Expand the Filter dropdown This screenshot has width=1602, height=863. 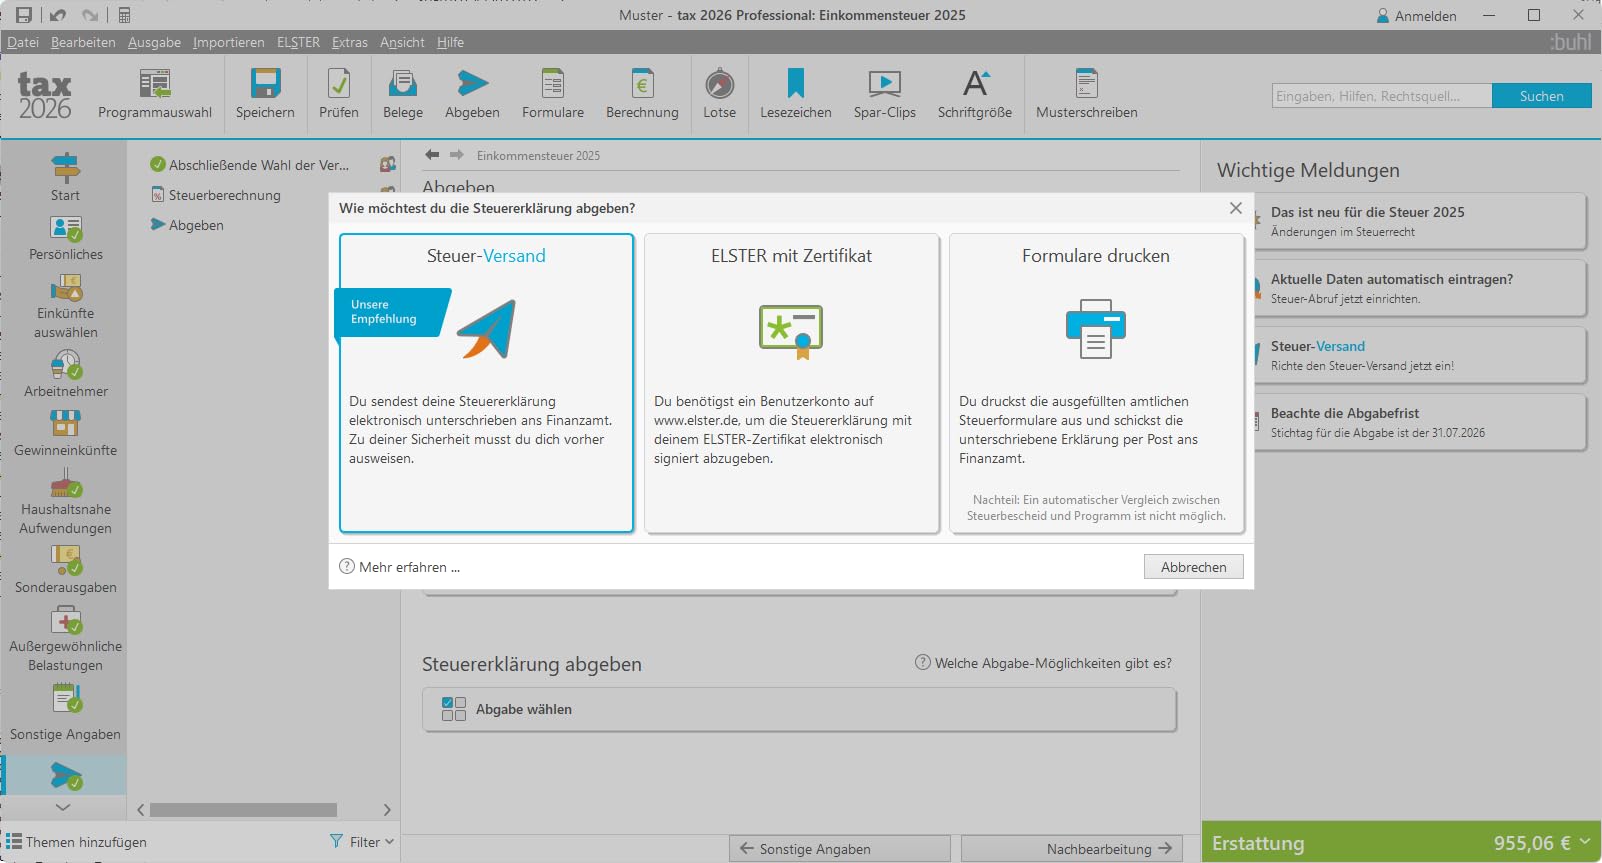pyautogui.click(x=362, y=842)
